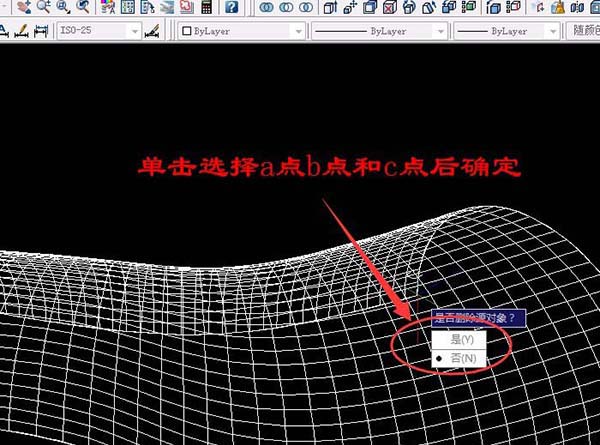Open the Markup Set Manager icon
600x445 pixels.
(x=187, y=7)
